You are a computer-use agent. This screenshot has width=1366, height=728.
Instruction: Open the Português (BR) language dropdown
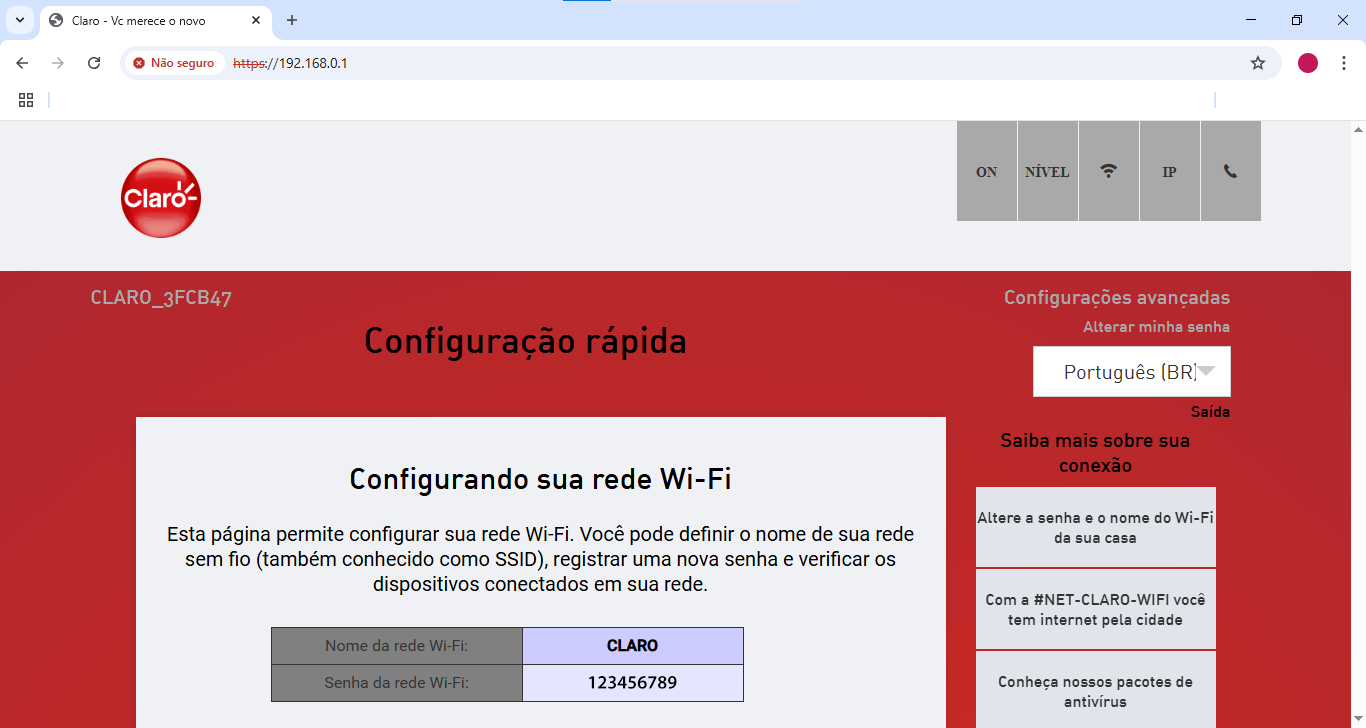point(1132,372)
